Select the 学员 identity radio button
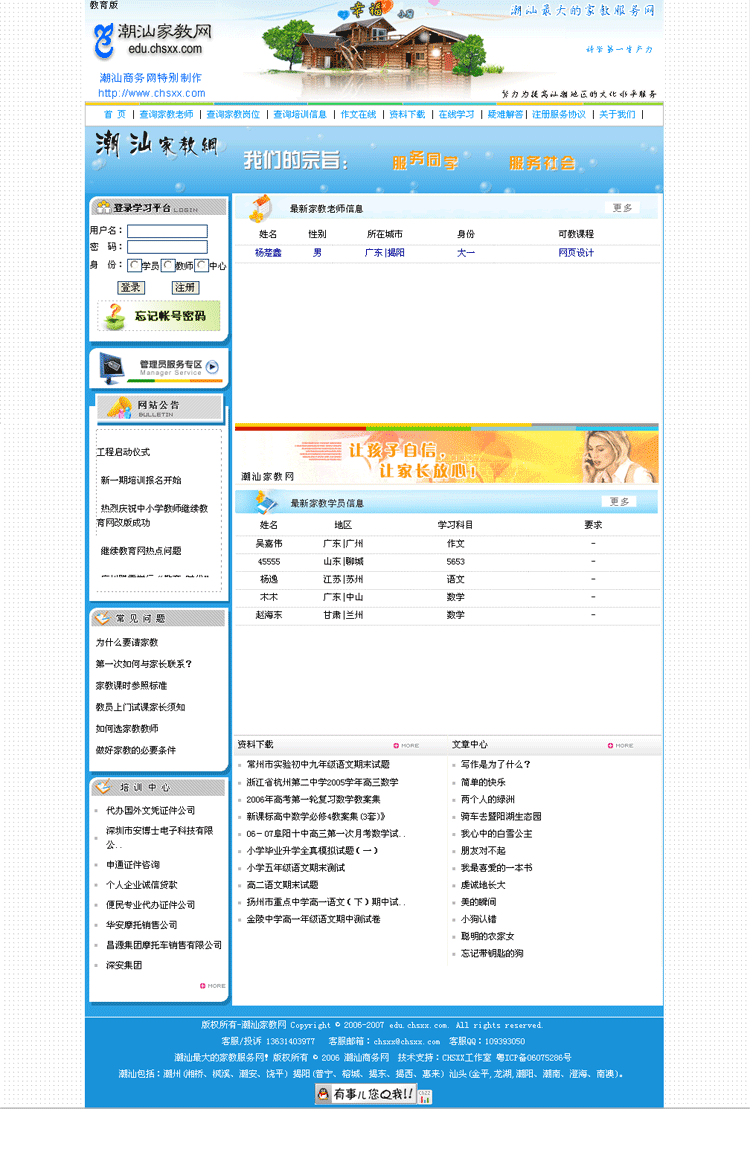 coord(135,266)
